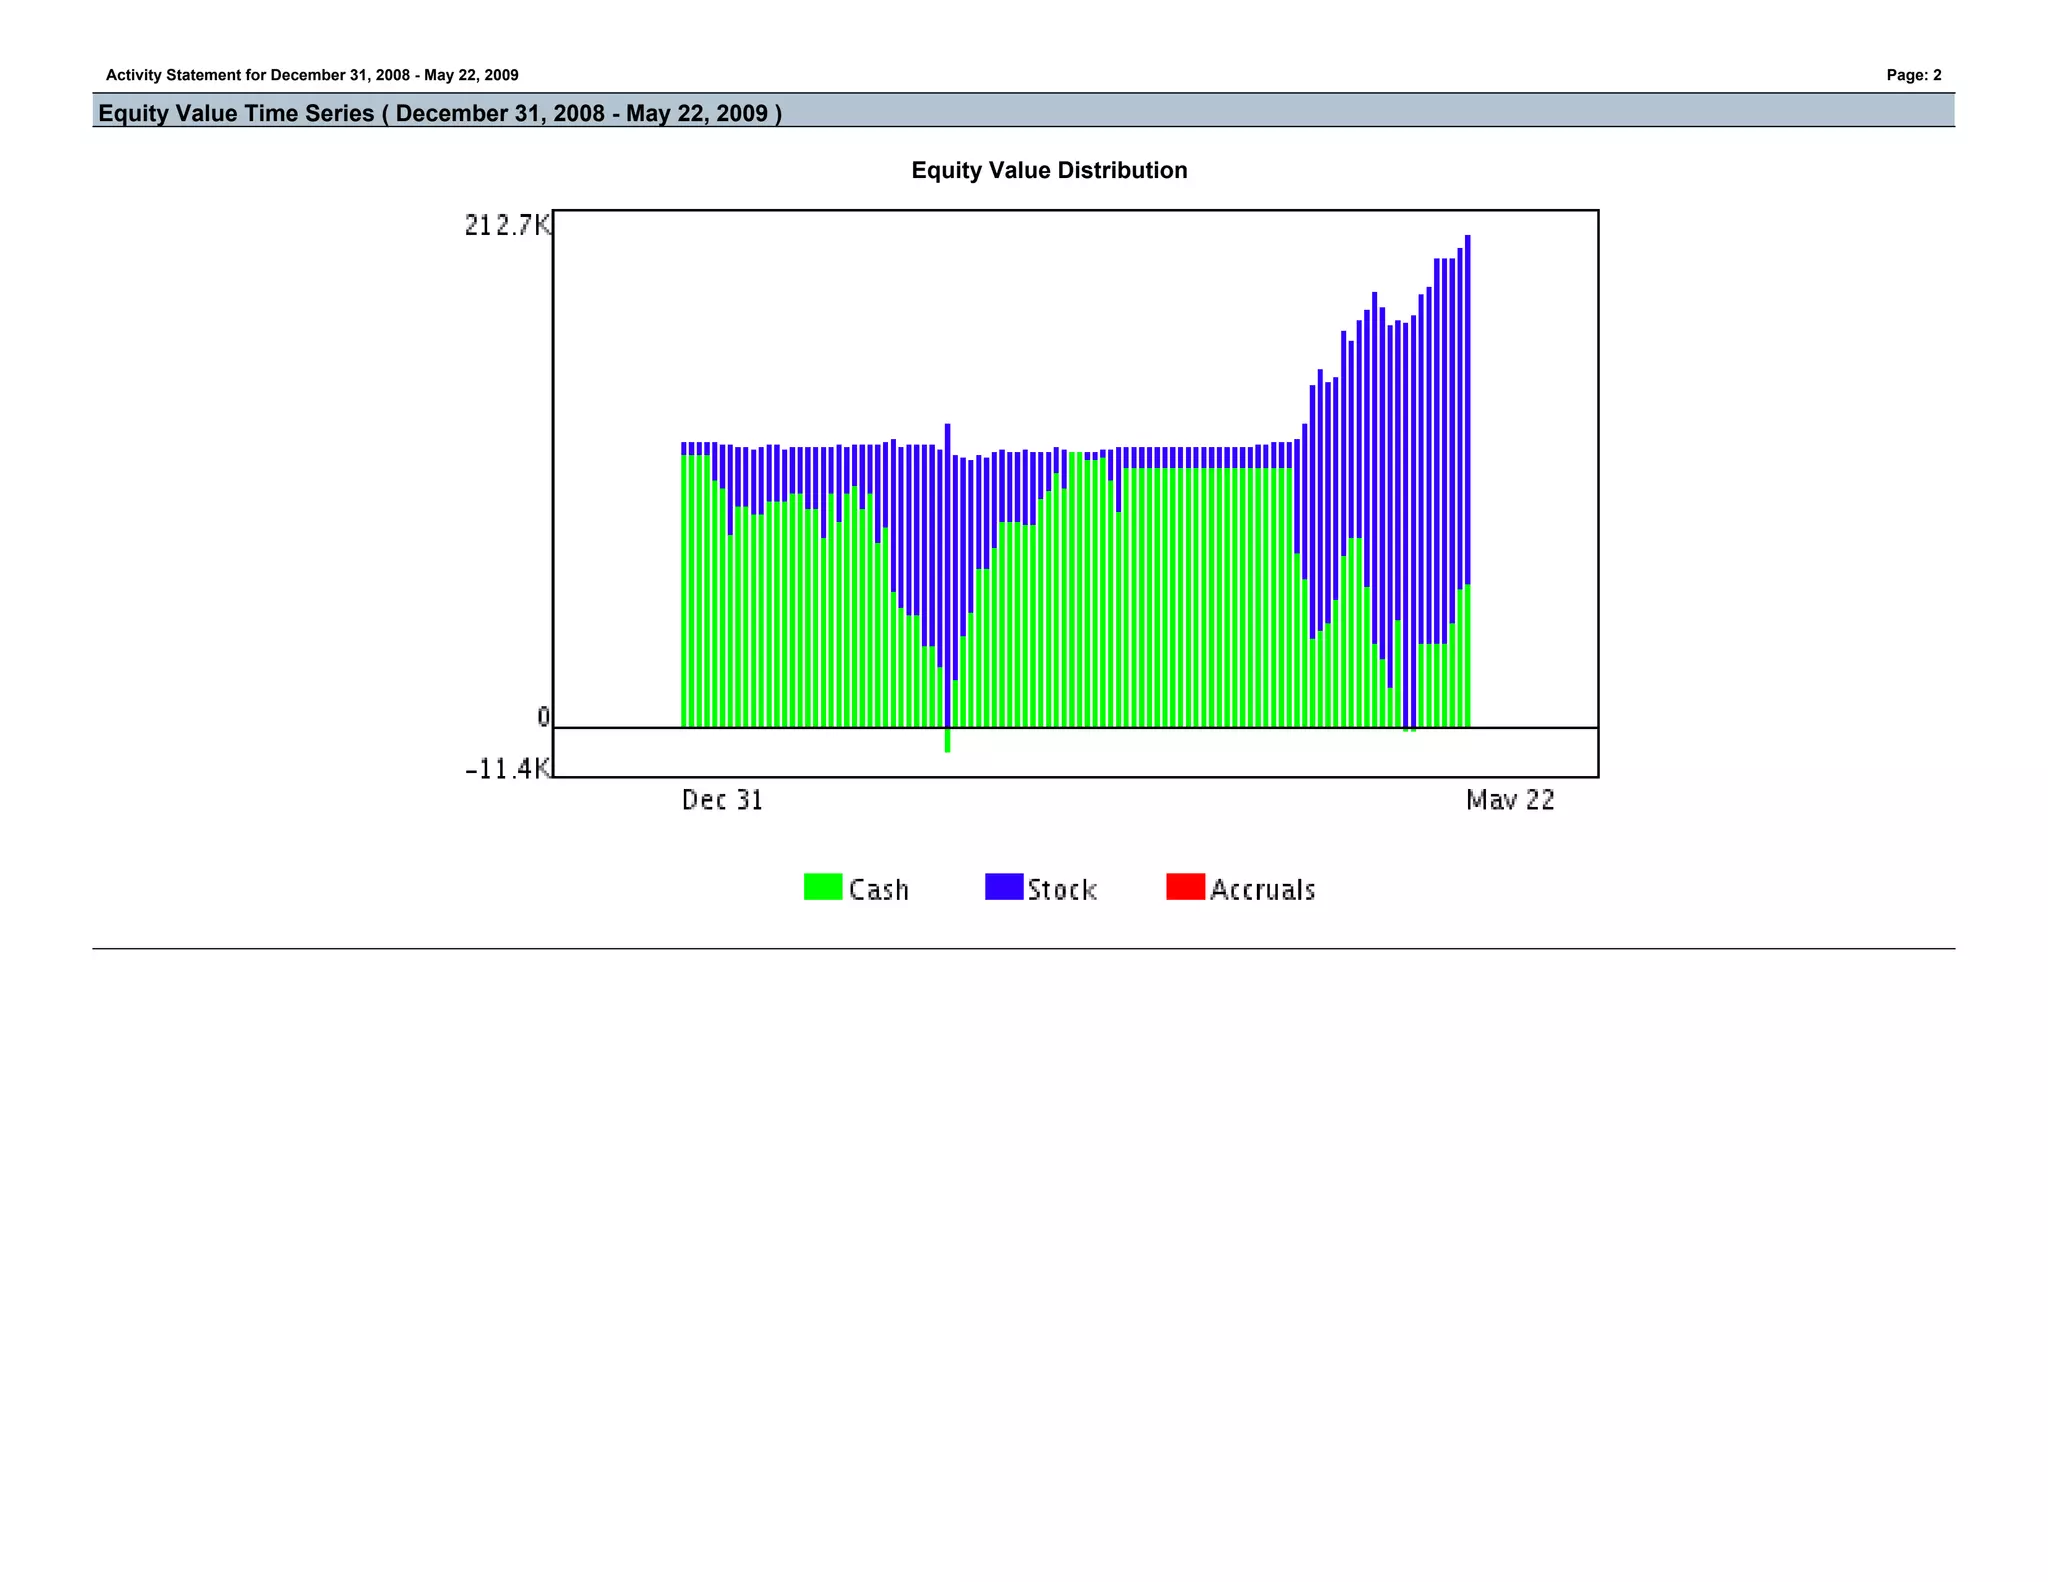Click the tallest blue bar at chart's right end
This screenshot has width=2048, height=1582.
coord(1467,400)
